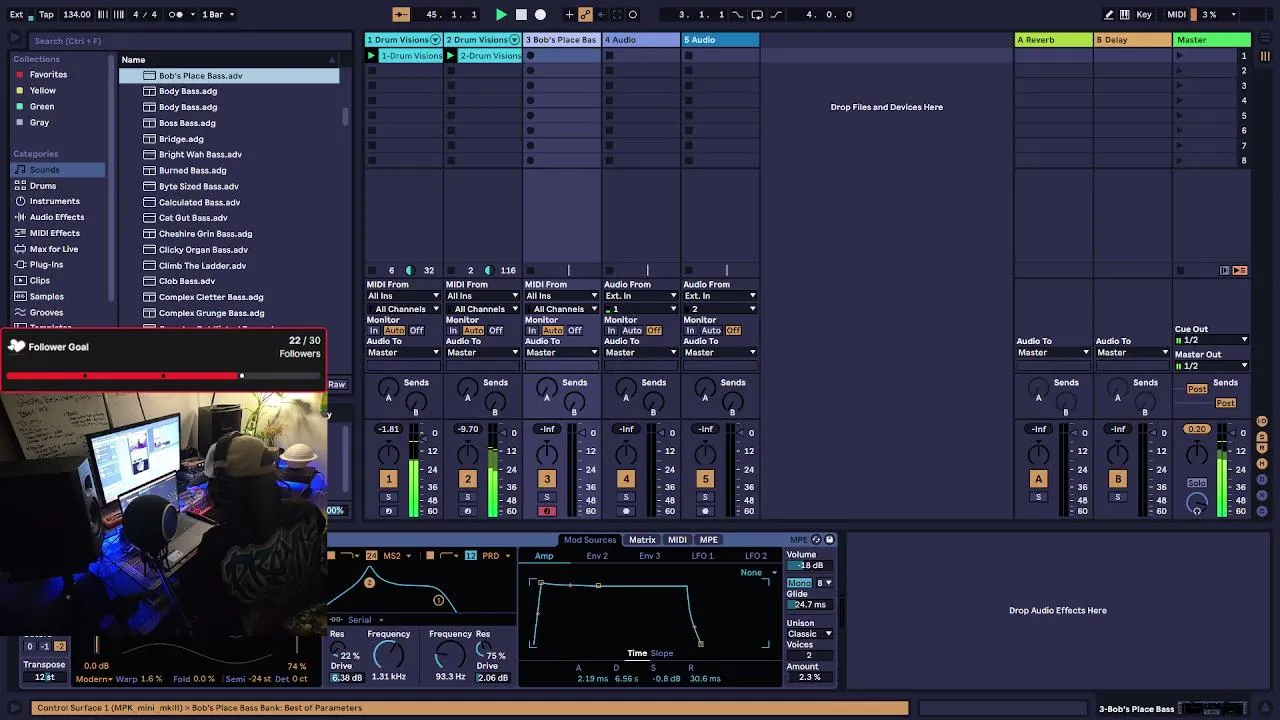The image size is (1280, 720).
Task: Click the Tap tempo button
Action: pyautogui.click(x=46, y=14)
